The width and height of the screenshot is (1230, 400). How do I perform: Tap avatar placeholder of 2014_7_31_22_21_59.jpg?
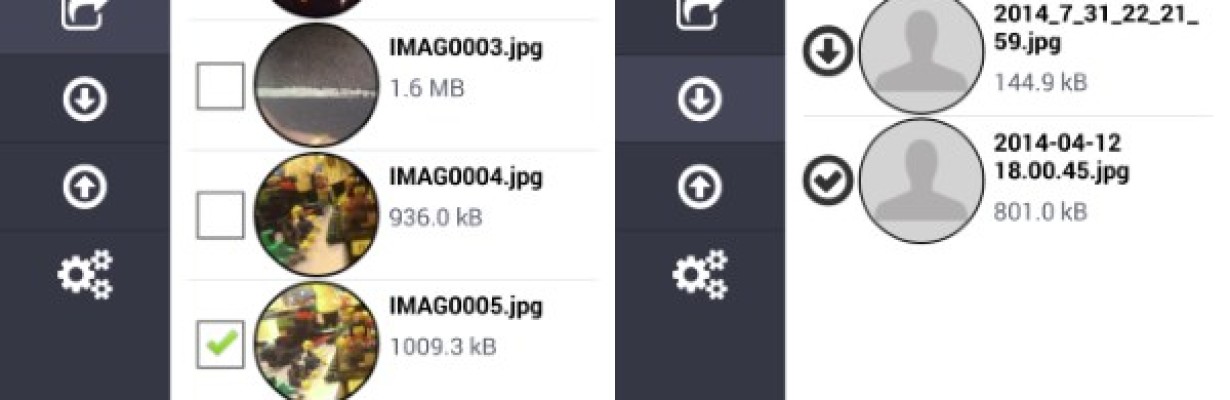(x=921, y=52)
